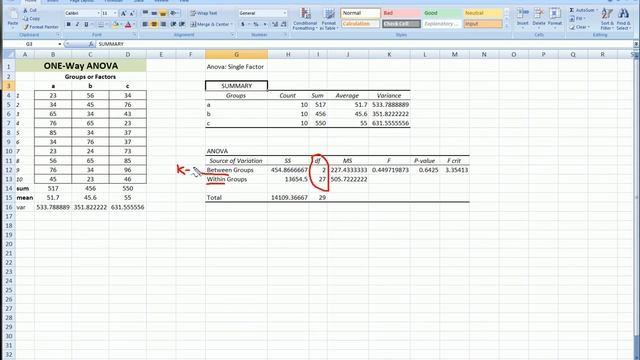The height and width of the screenshot is (360, 640).
Task: Toggle Wrap Text
Action: (204, 13)
